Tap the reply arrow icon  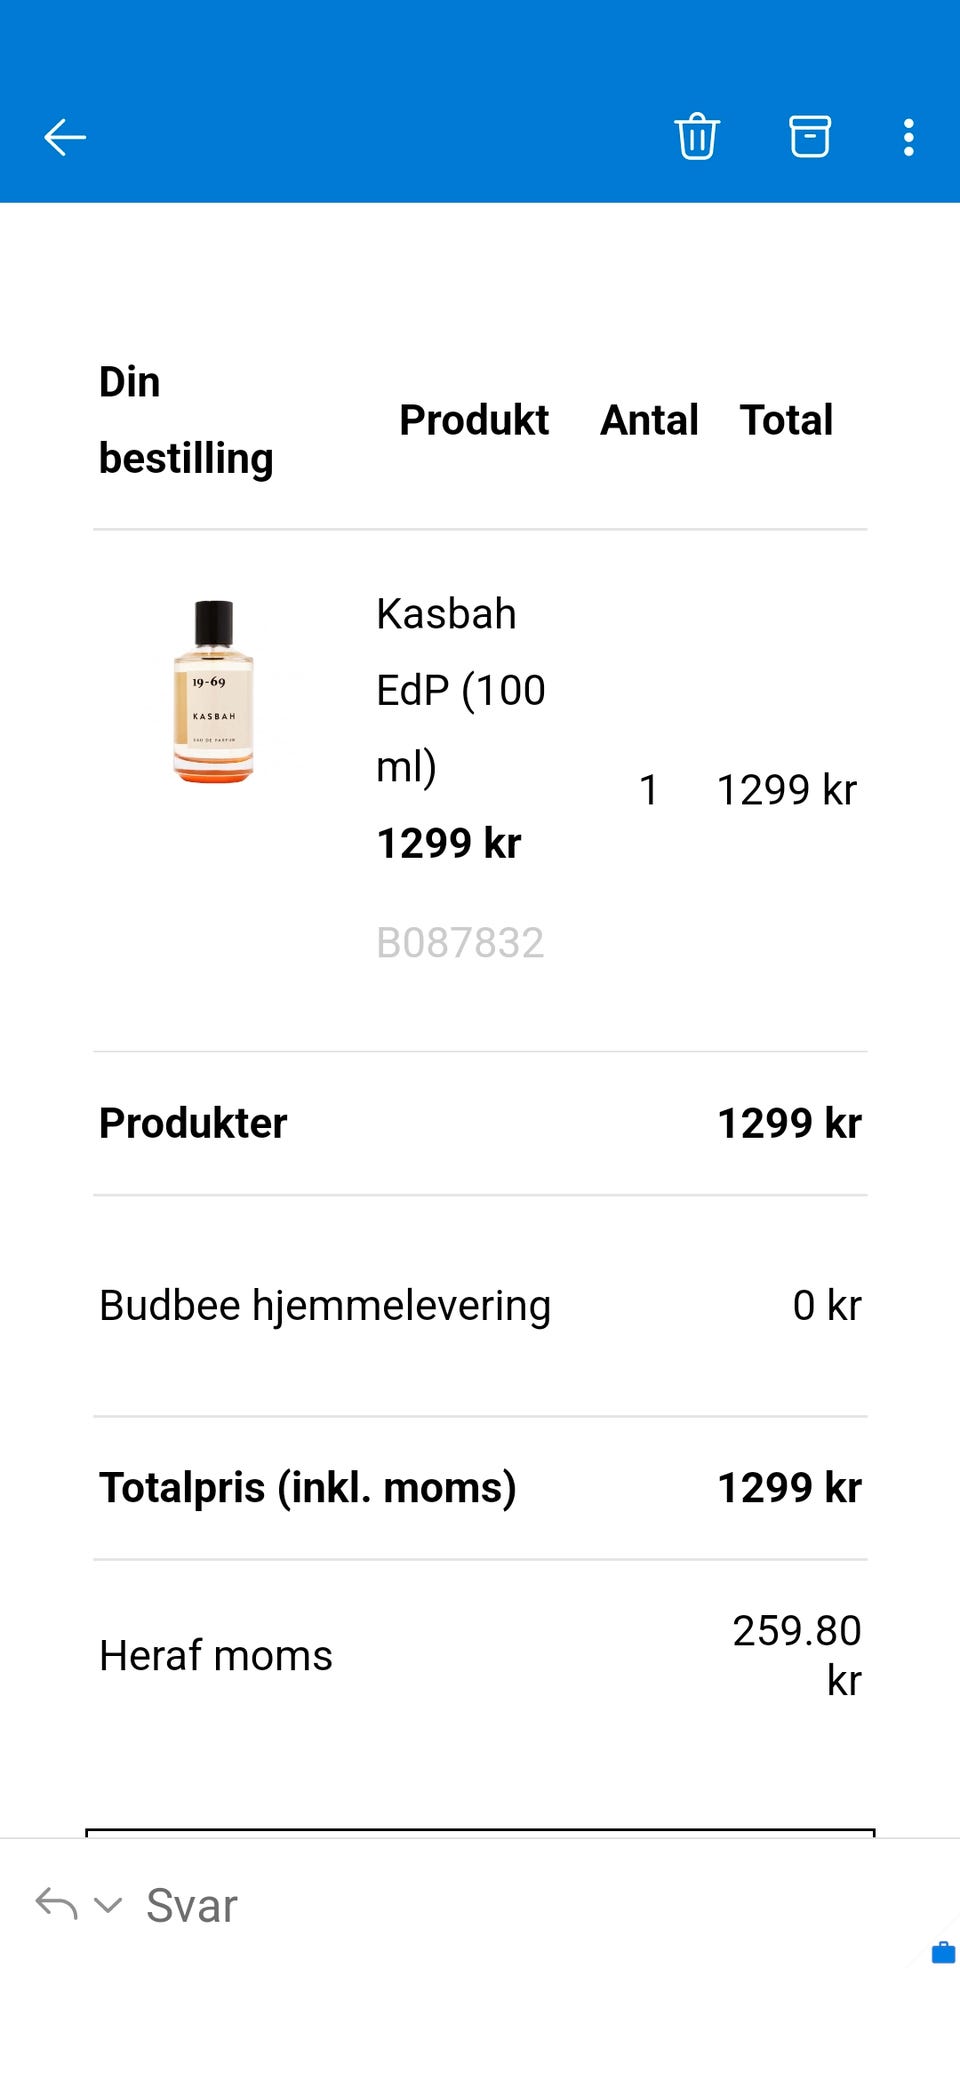pyautogui.click(x=56, y=1904)
